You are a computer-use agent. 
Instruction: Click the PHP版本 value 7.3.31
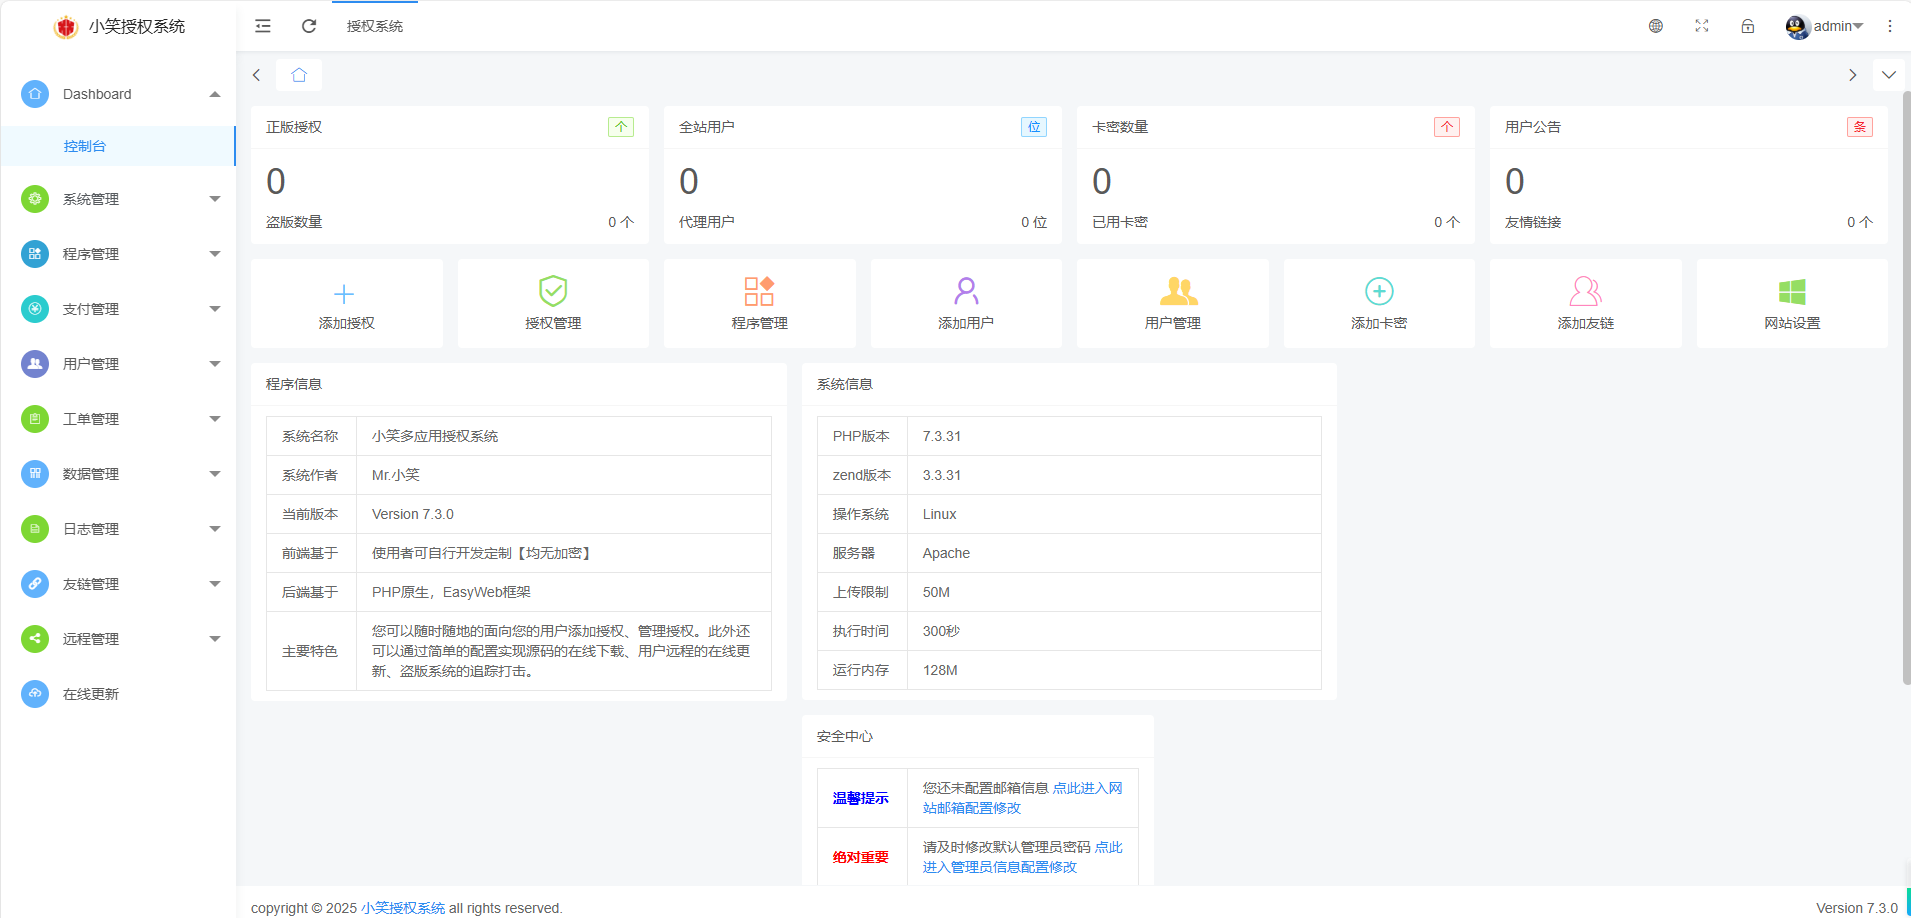942,436
